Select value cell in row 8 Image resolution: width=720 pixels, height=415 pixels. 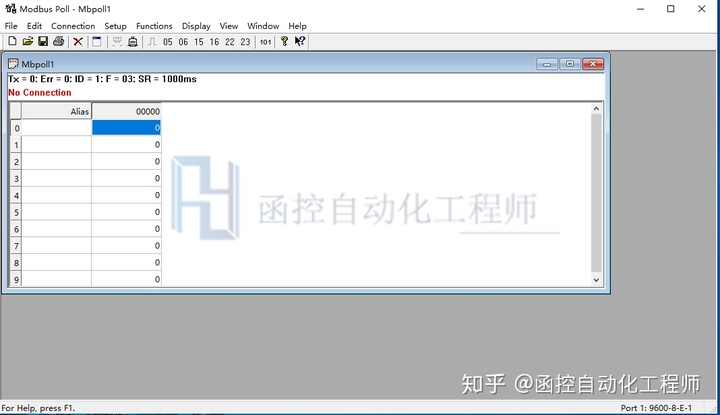(126, 262)
